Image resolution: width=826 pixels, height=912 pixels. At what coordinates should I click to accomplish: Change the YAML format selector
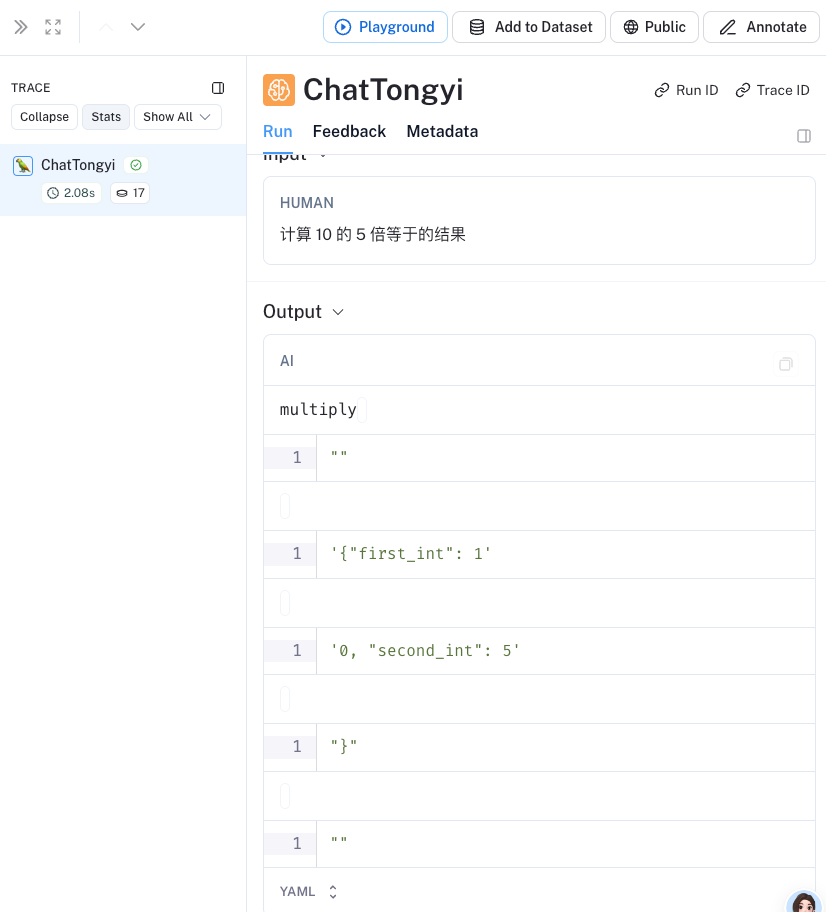(x=308, y=892)
